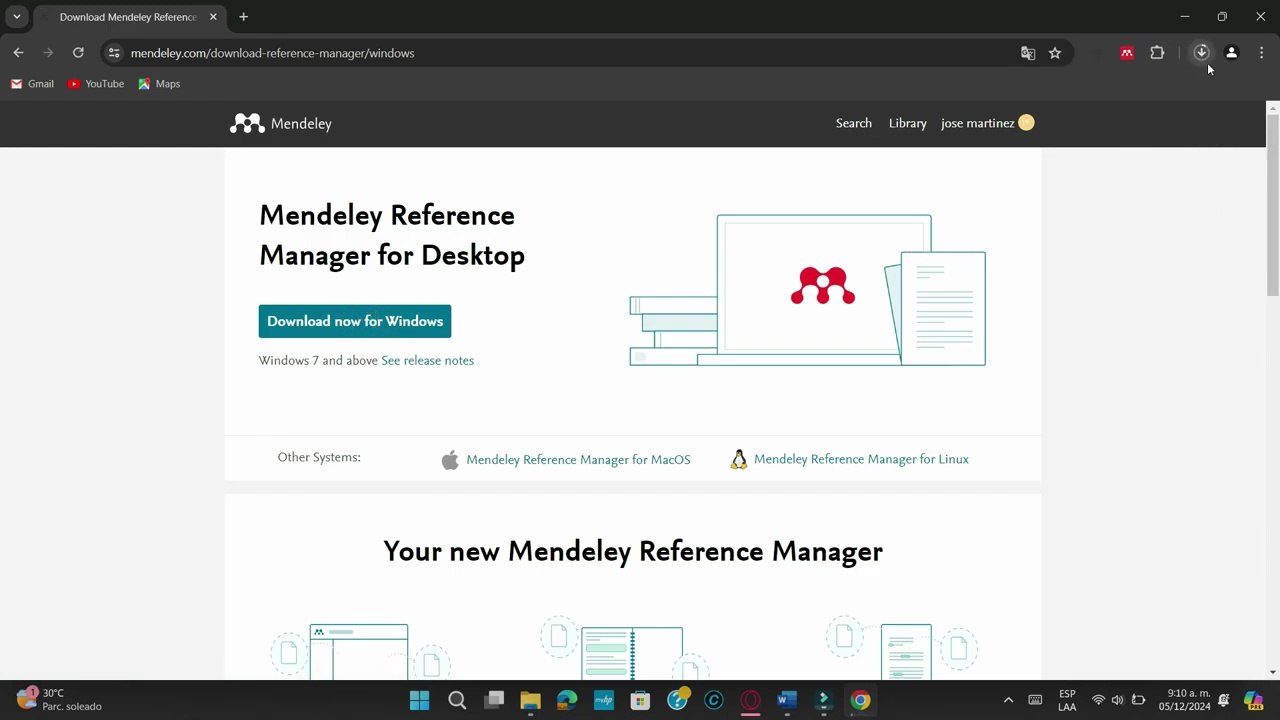Open the See release notes link

[427, 361]
